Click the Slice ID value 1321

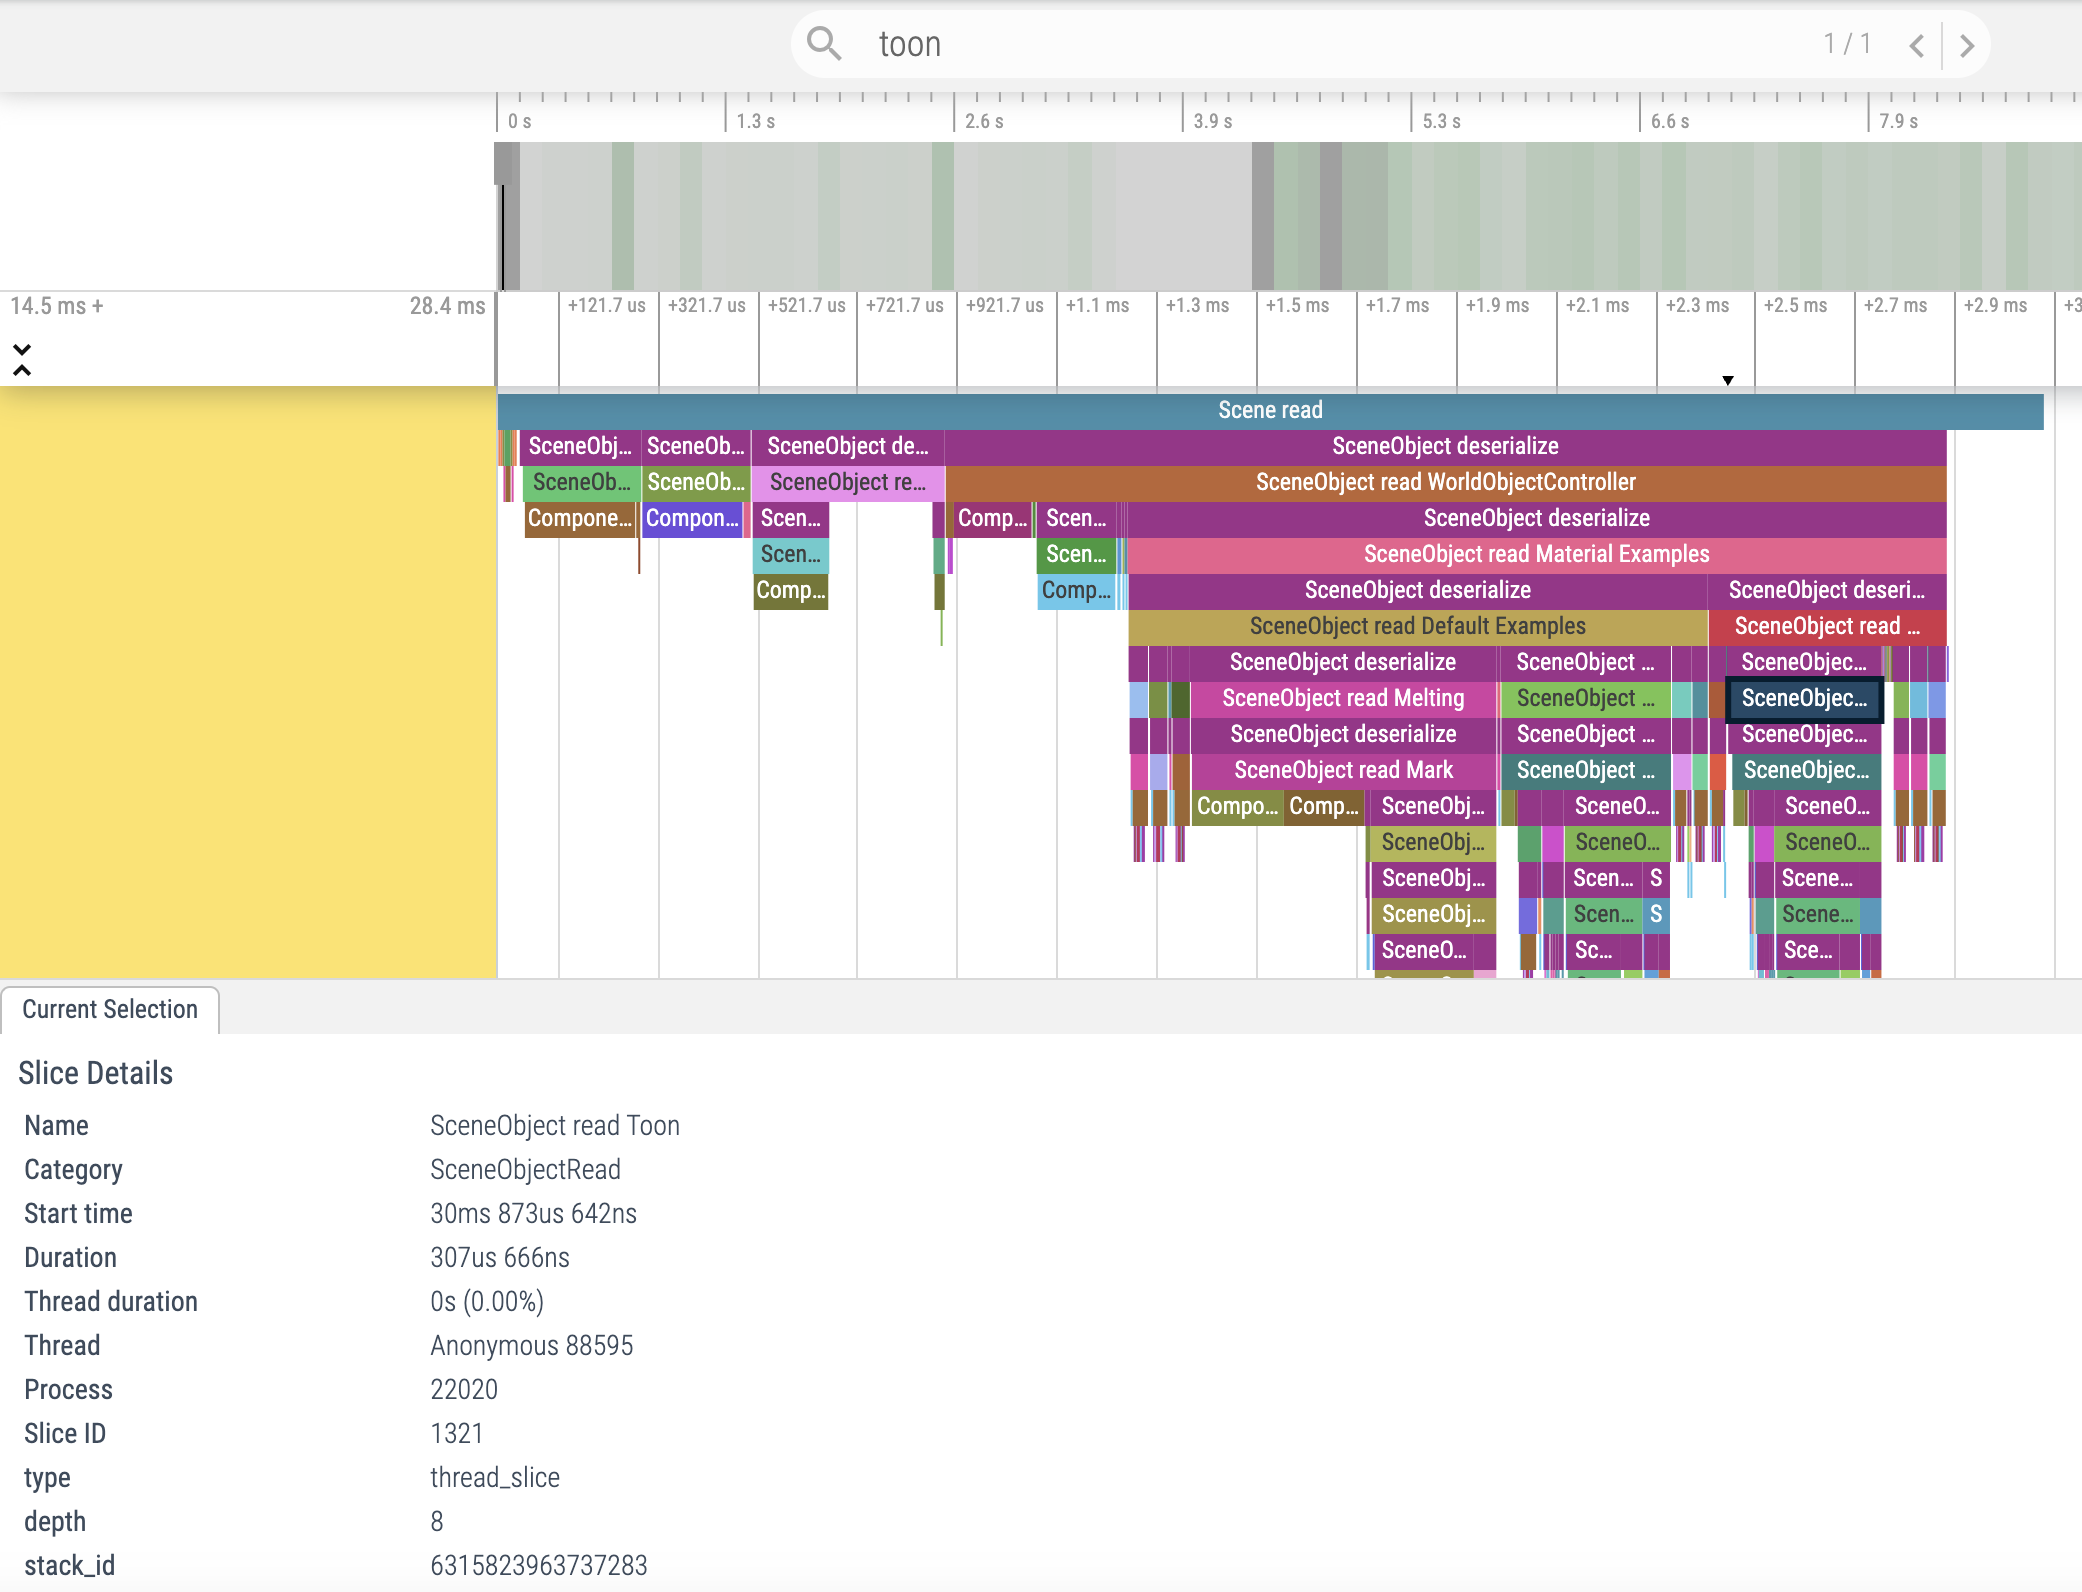[456, 1433]
